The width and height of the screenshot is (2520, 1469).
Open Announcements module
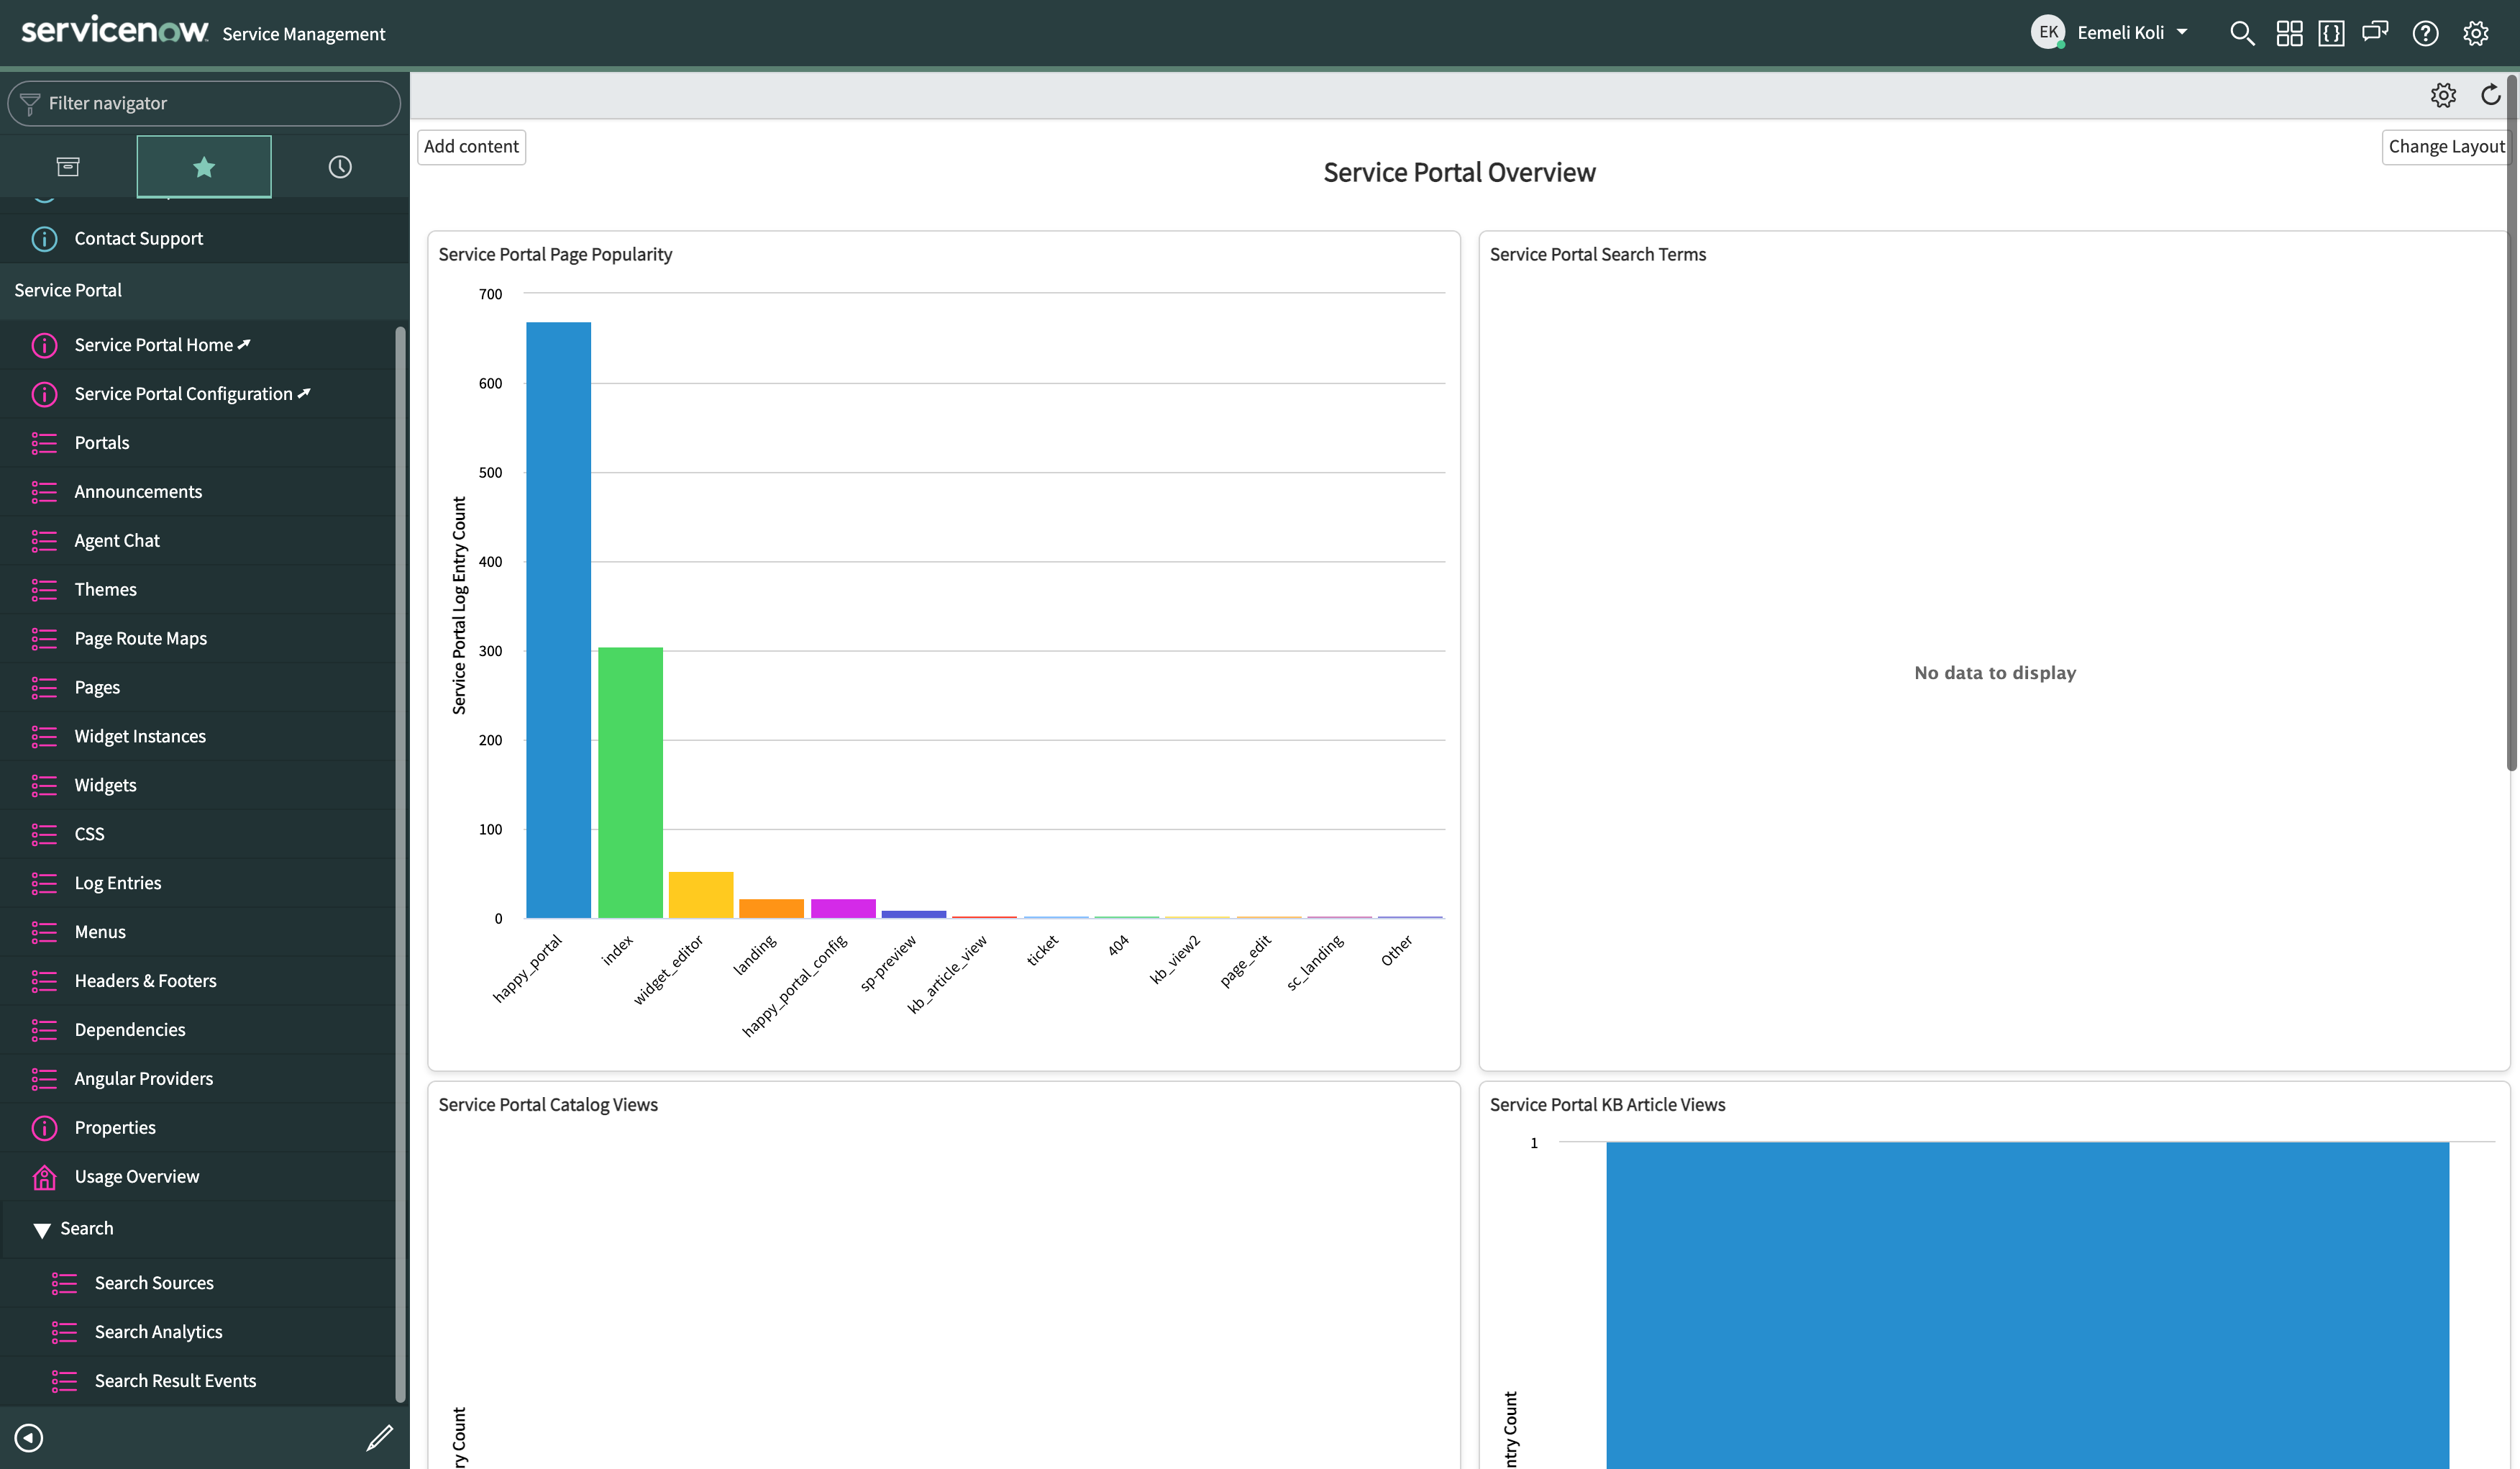point(138,492)
